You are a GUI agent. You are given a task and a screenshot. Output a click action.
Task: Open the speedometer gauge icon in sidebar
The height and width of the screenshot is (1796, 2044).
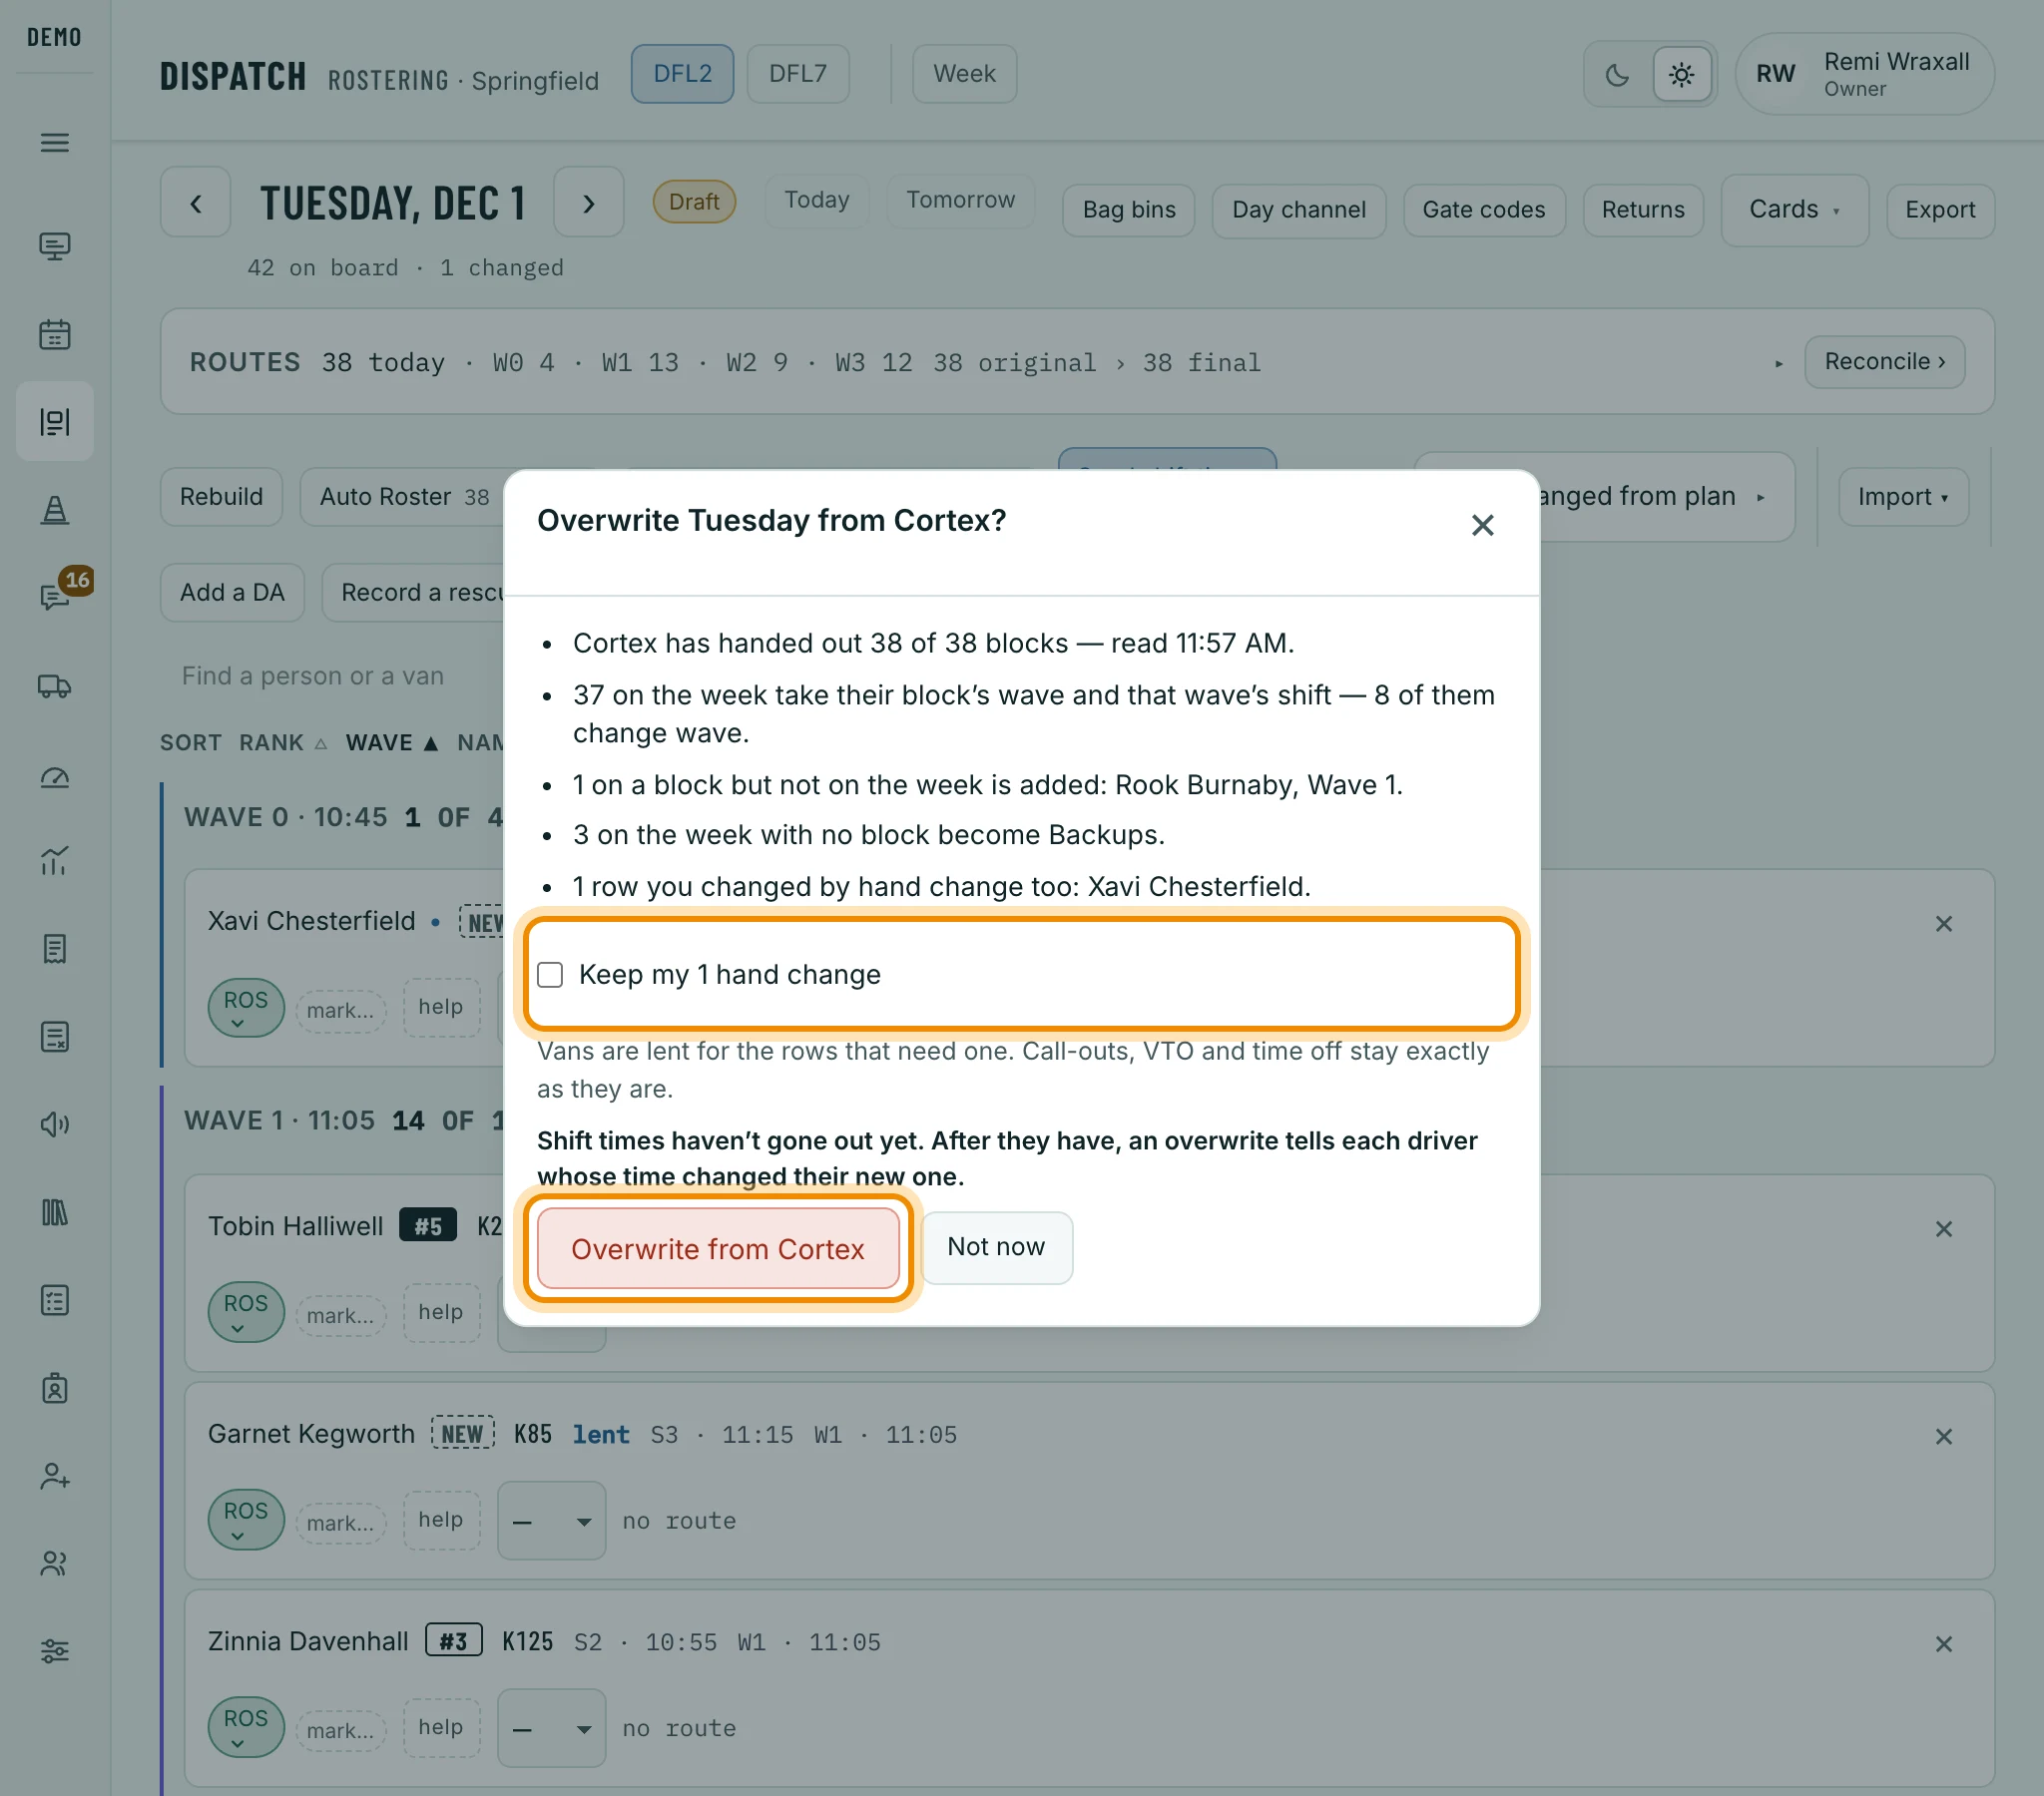55,778
